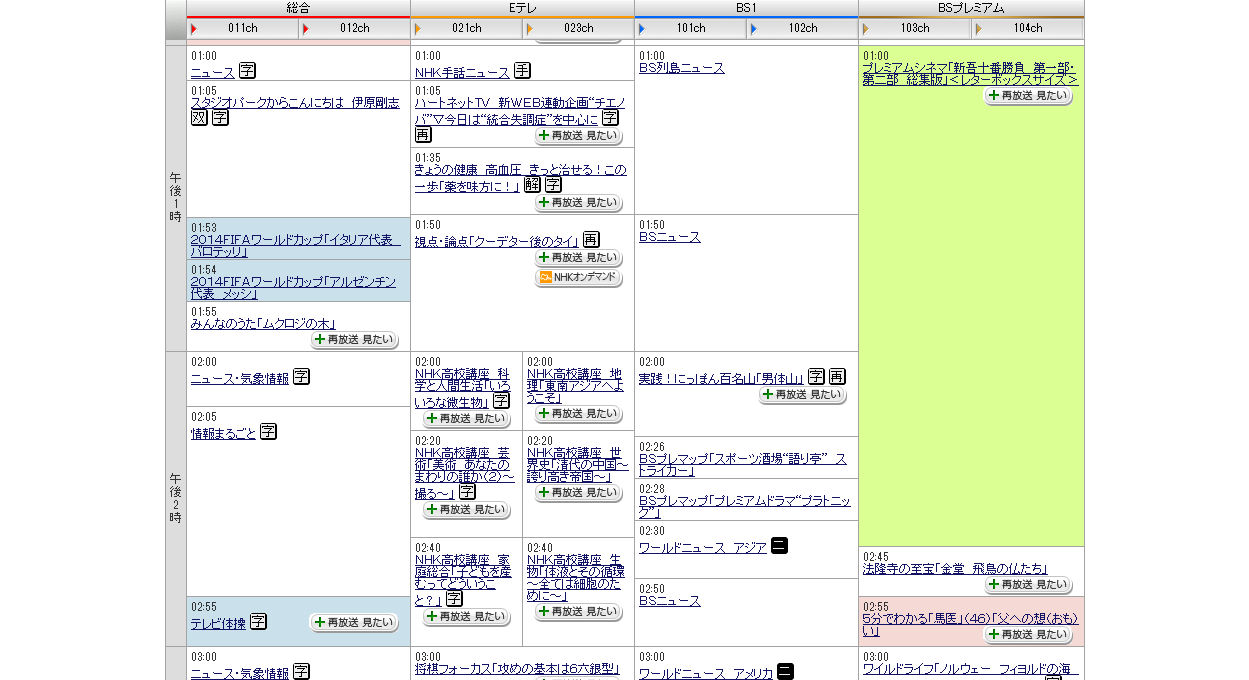The height and width of the screenshot is (680, 1249).
Task: Request rebroadcast for プレミアムシネマ 新吾十番勝負
Action: coord(1028,95)
